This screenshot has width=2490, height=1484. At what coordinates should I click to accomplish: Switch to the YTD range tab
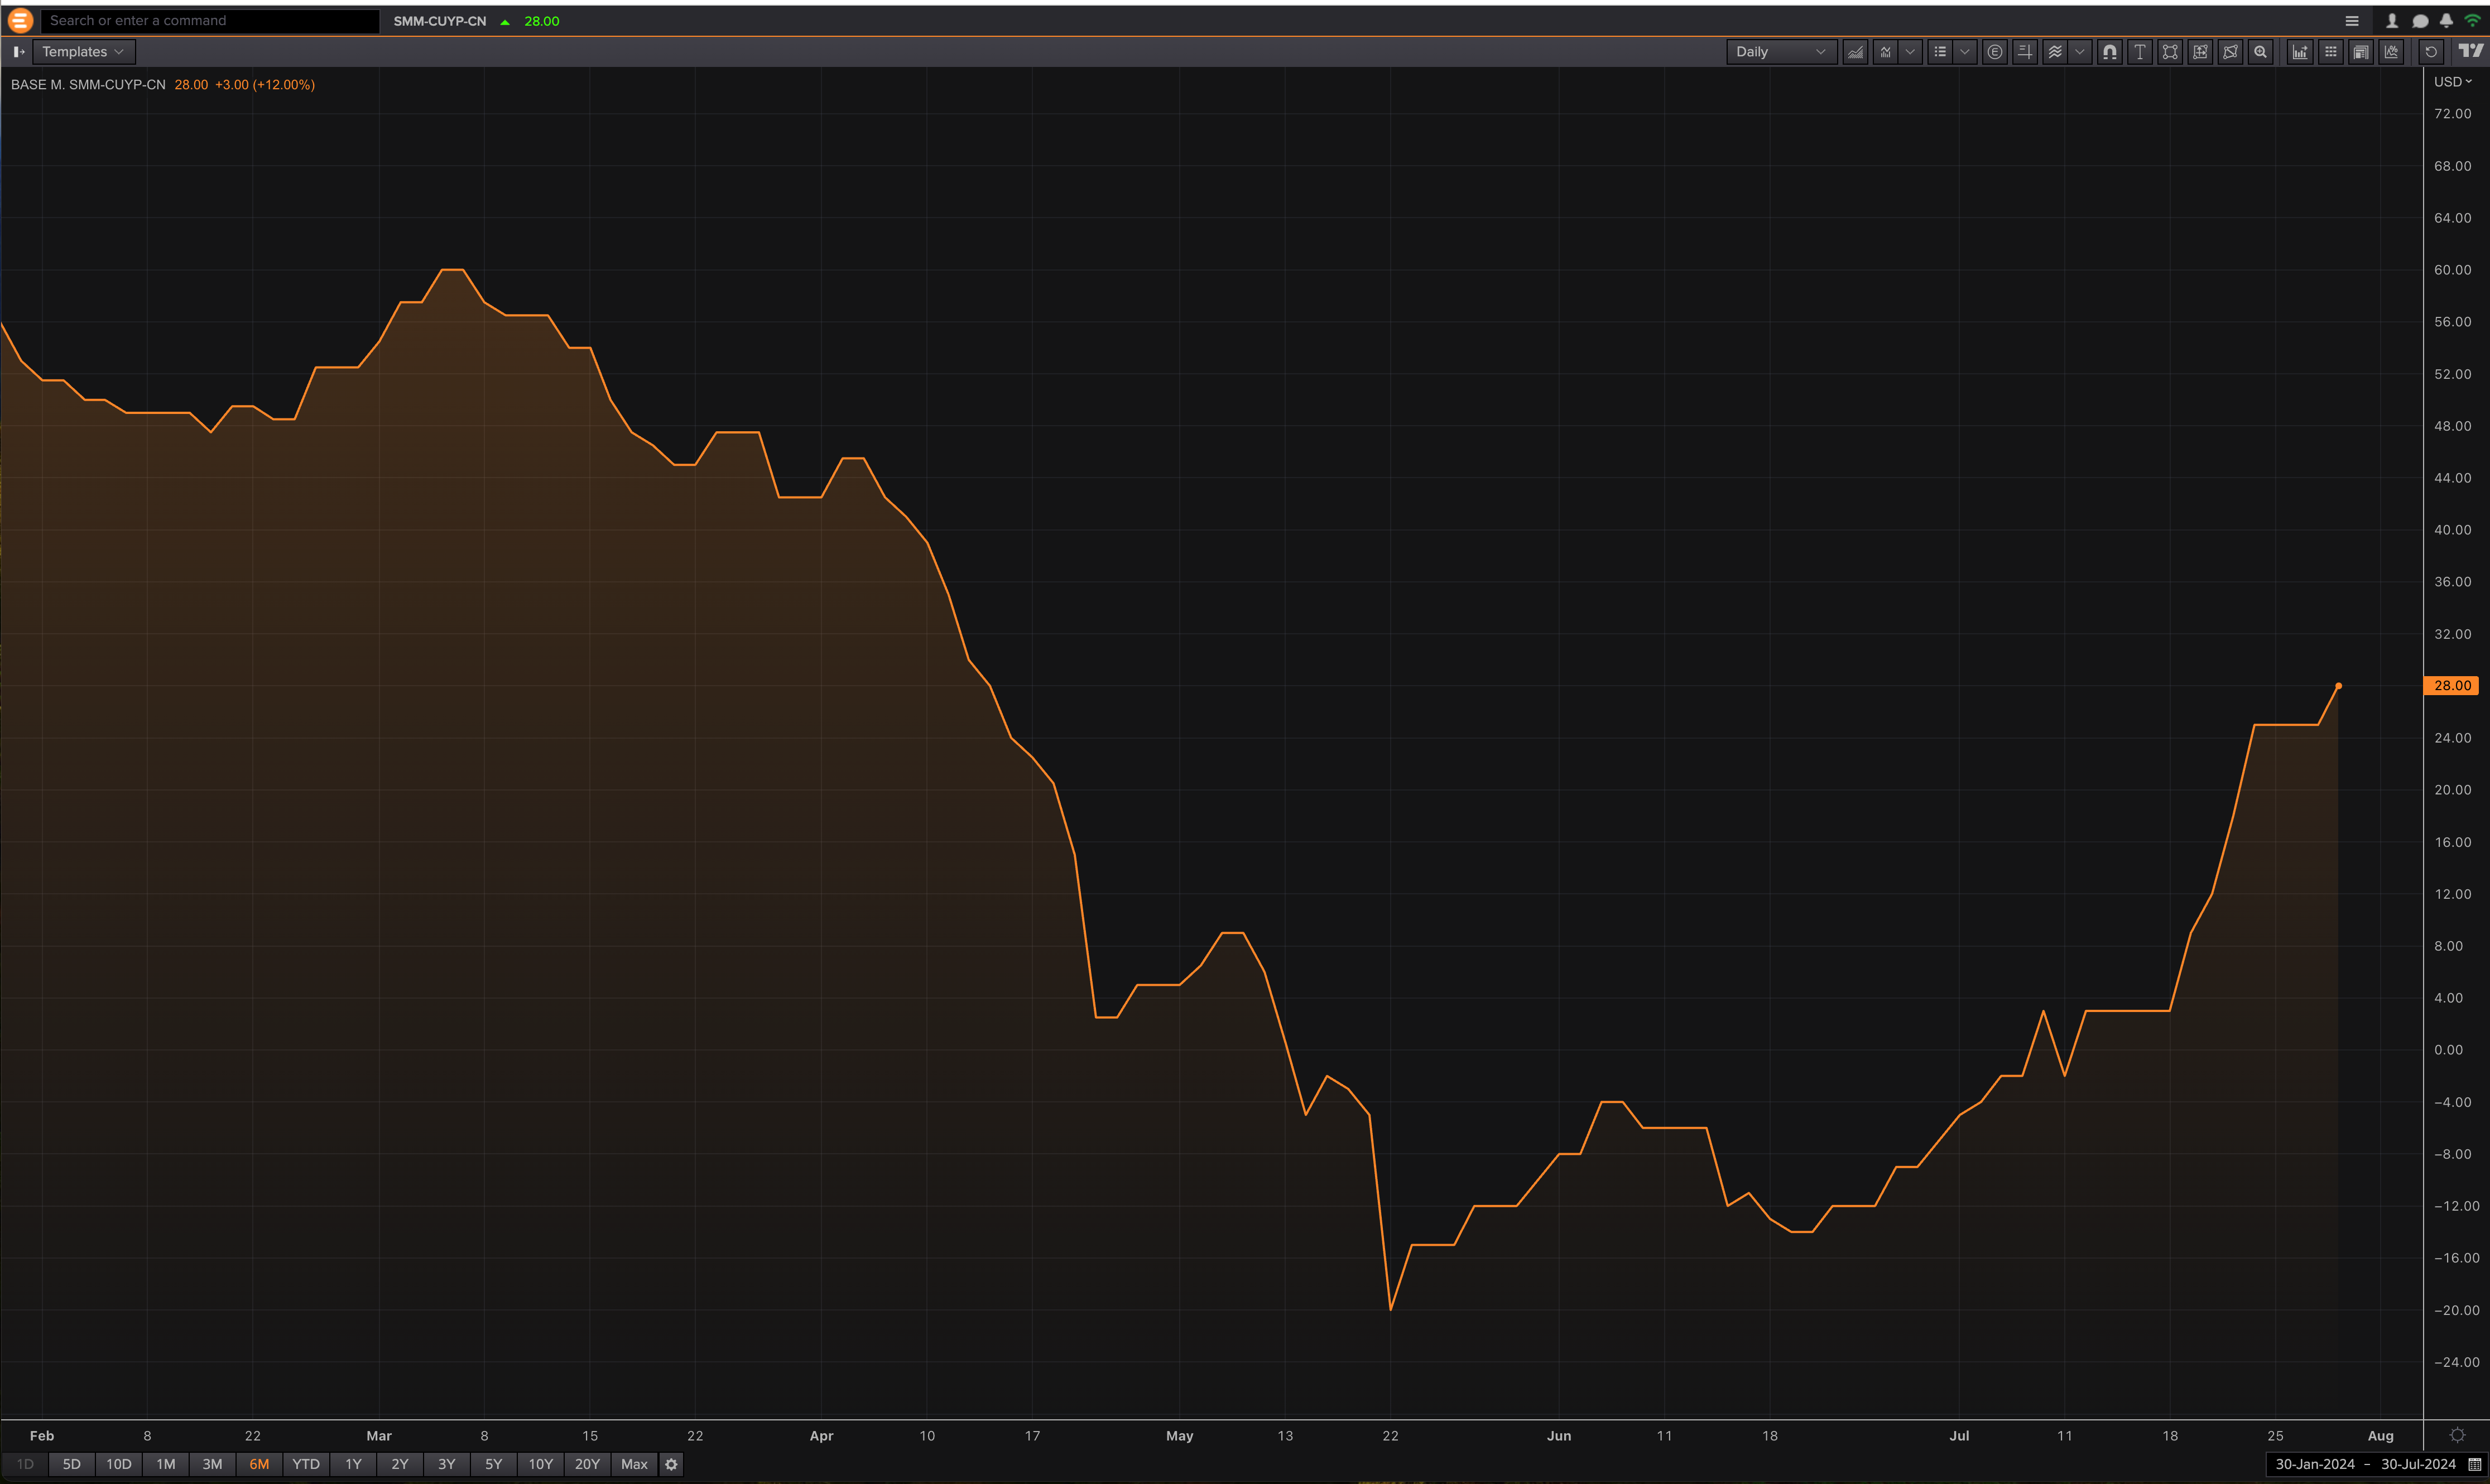(x=305, y=1464)
